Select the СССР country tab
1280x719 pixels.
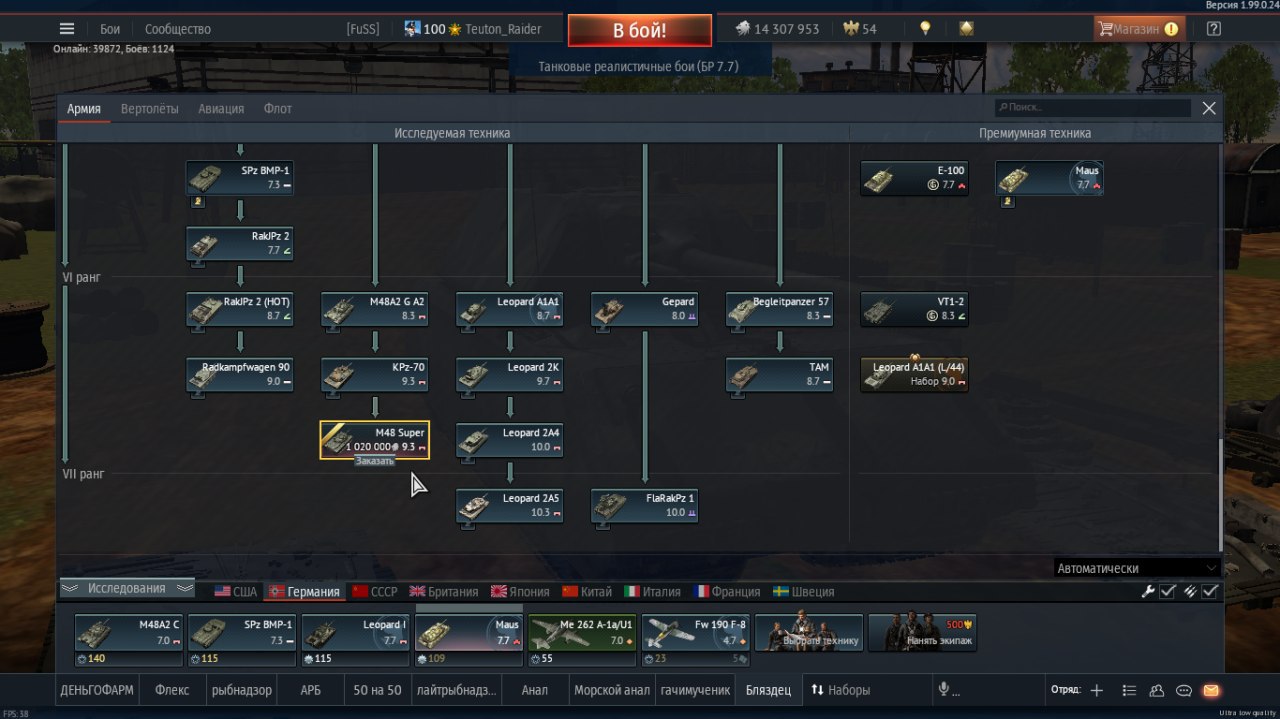(375, 591)
